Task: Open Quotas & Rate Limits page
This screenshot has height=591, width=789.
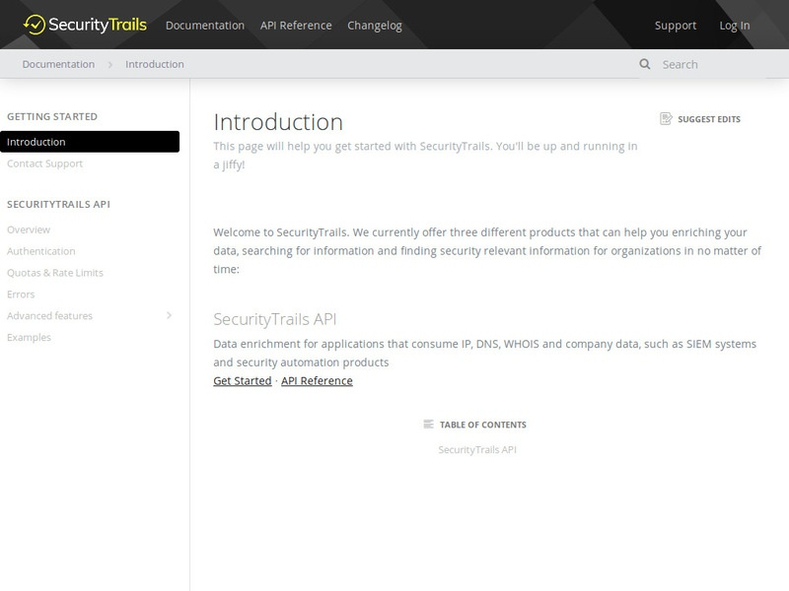Action: [x=55, y=273]
